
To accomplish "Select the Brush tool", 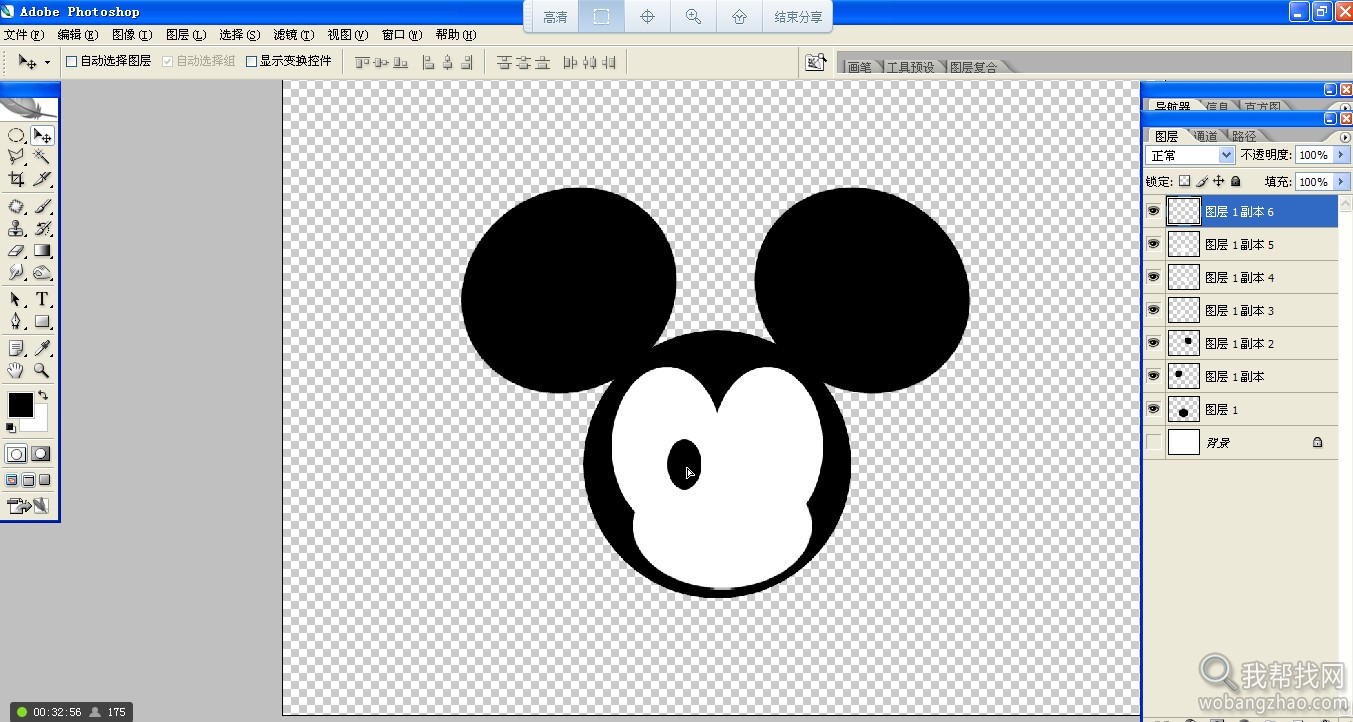I will coord(42,207).
